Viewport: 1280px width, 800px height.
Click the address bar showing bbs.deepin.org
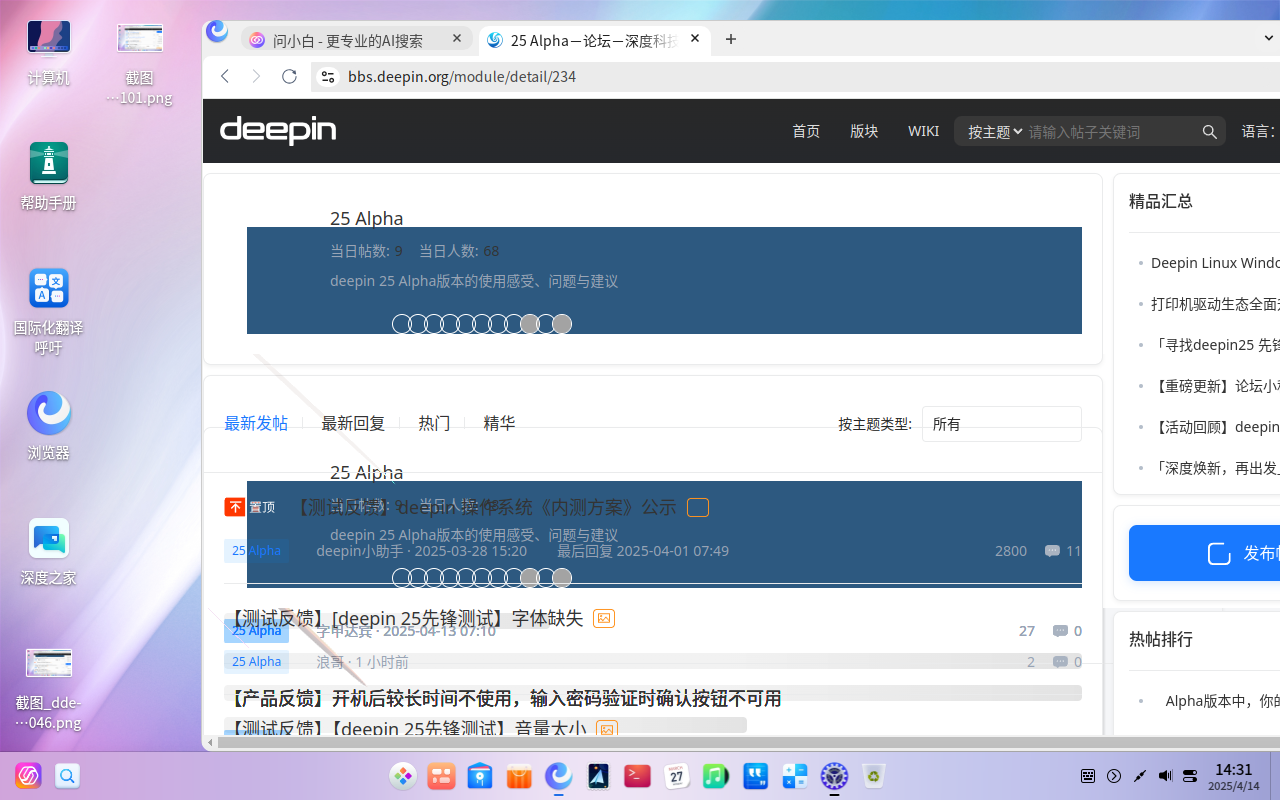[x=797, y=77]
